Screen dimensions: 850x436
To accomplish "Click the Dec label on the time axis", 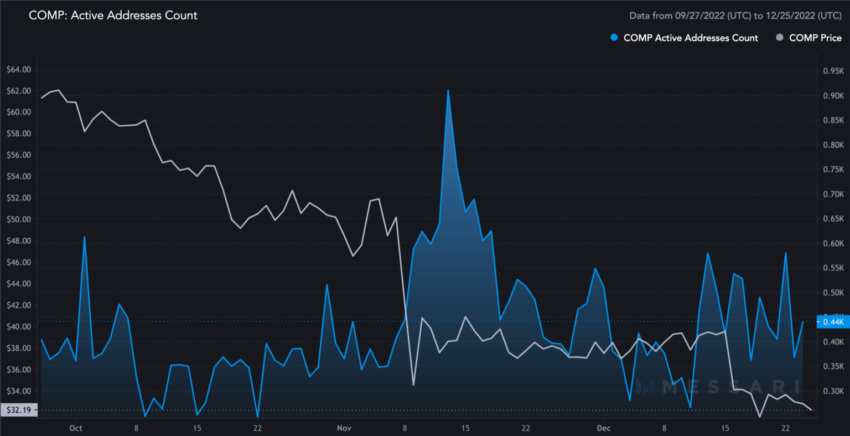I will 601,428.
